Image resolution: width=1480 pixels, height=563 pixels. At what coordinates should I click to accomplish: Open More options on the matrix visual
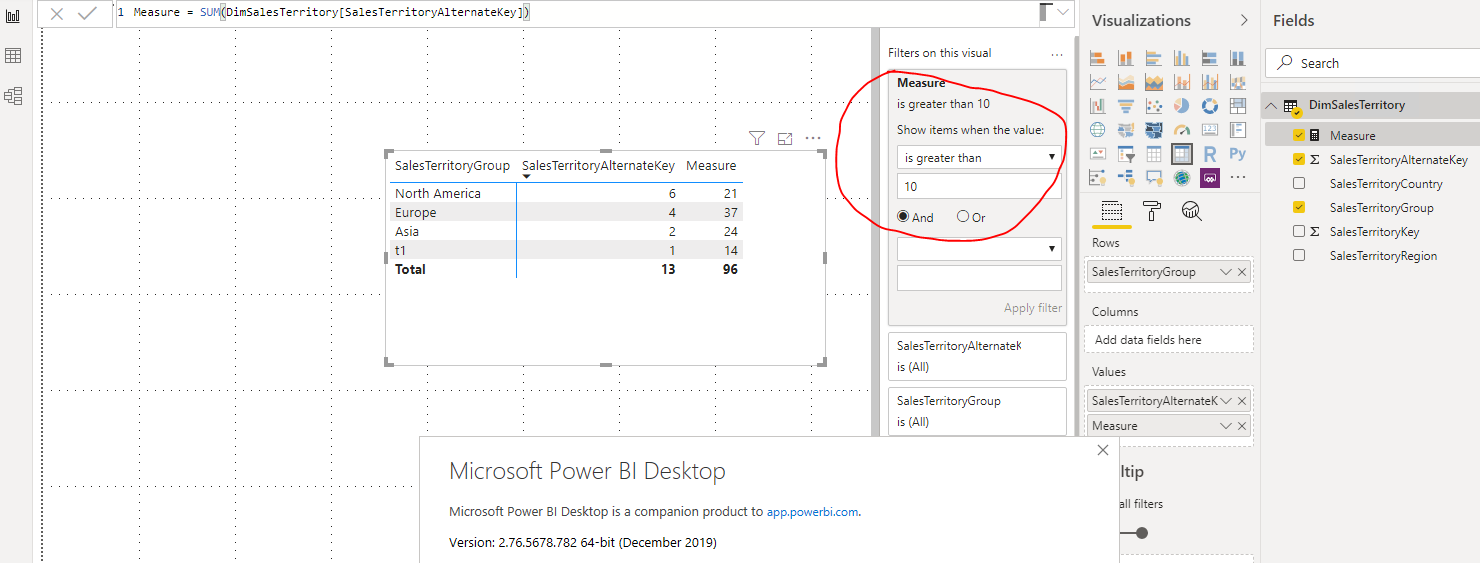point(813,138)
